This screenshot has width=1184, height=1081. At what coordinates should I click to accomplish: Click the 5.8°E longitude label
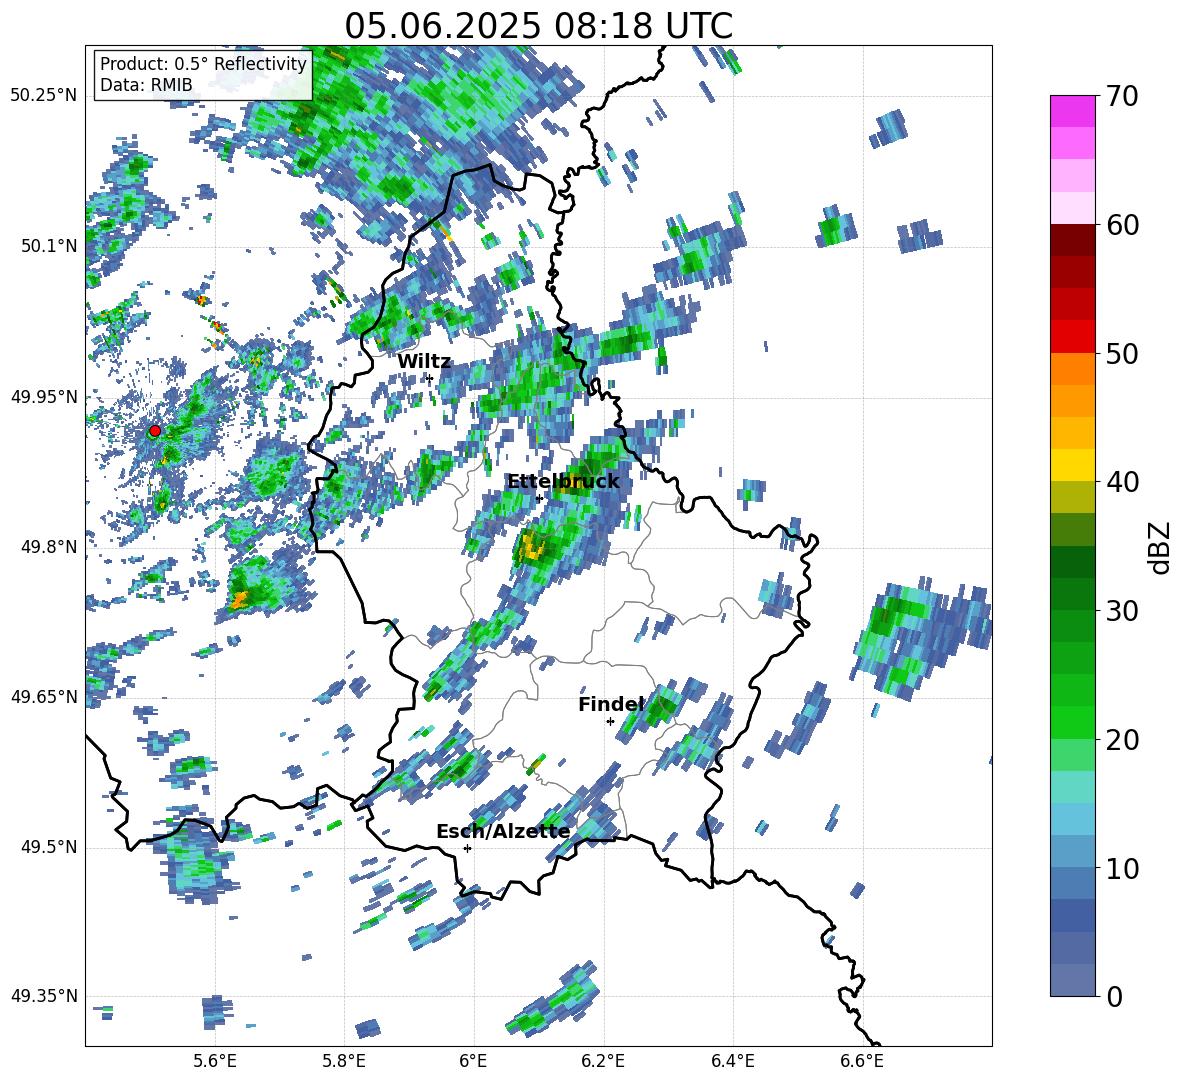tap(344, 1061)
